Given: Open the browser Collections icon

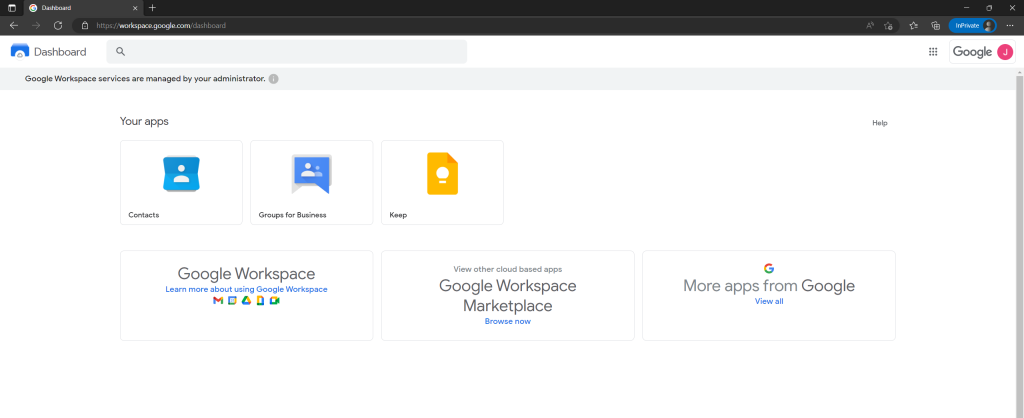Looking at the screenshot, I should point(935,25).
